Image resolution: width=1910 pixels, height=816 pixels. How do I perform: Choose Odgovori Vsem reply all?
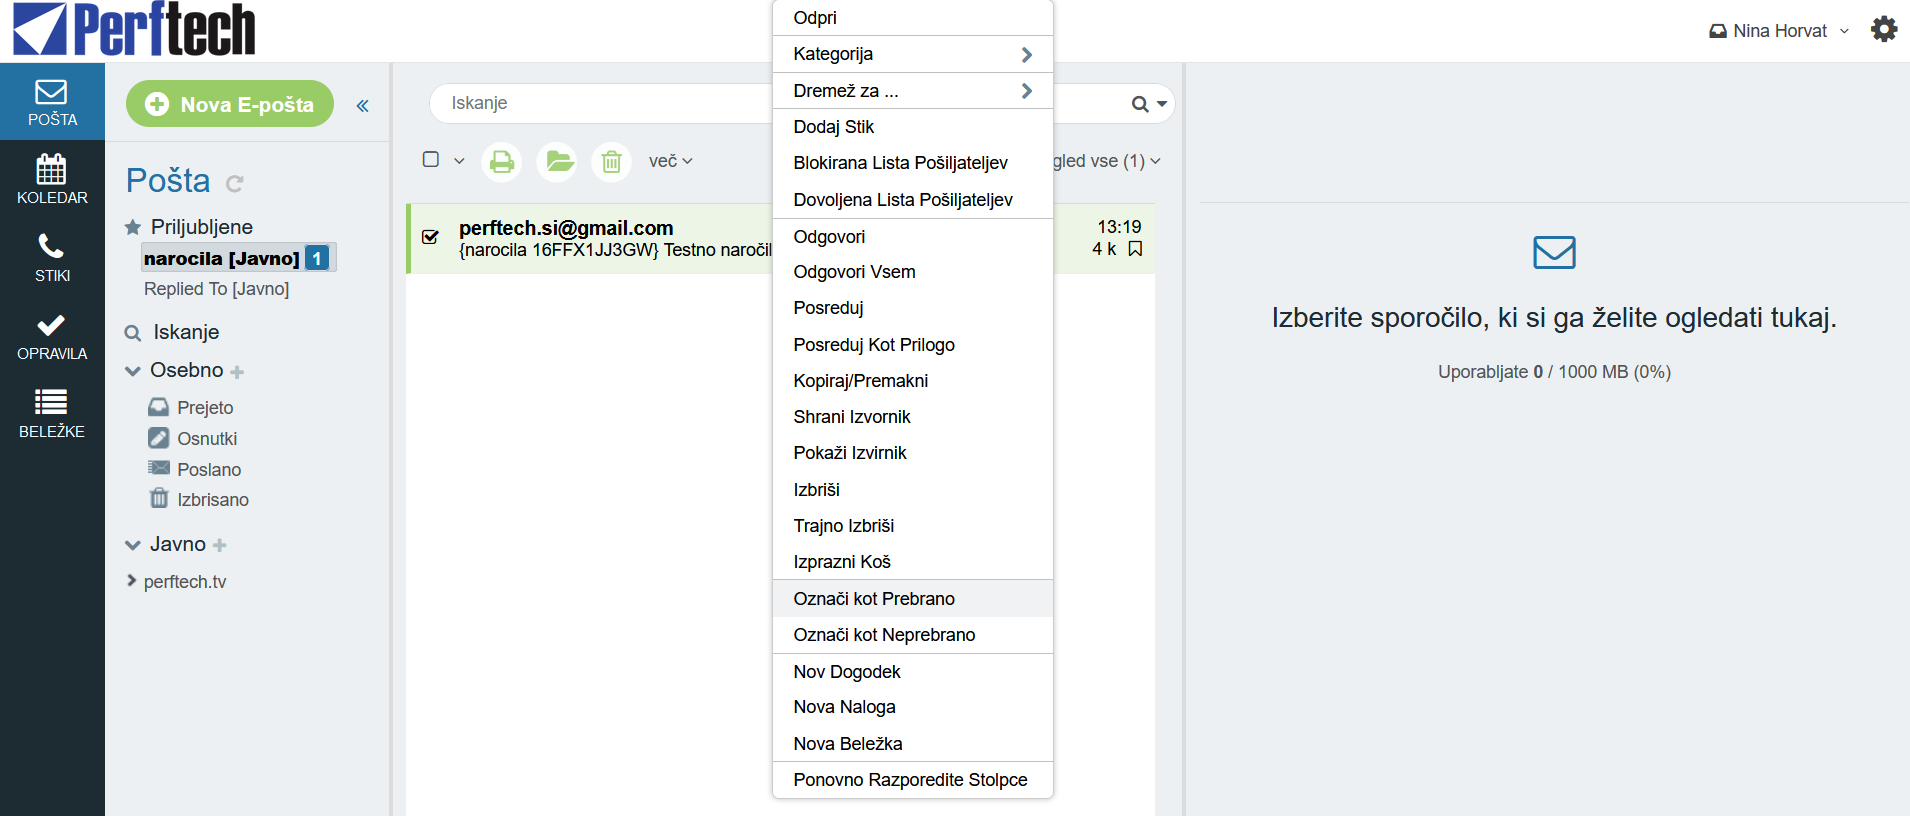click(913, 272)
